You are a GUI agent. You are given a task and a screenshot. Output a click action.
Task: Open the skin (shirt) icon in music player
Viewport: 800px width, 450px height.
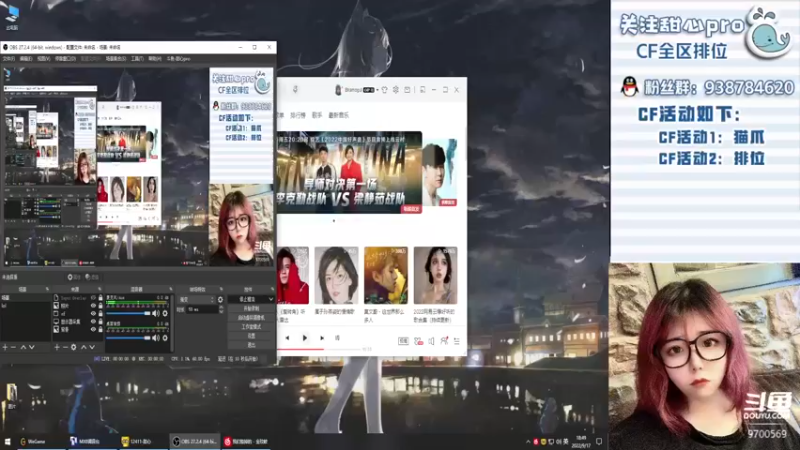point(385,90)
